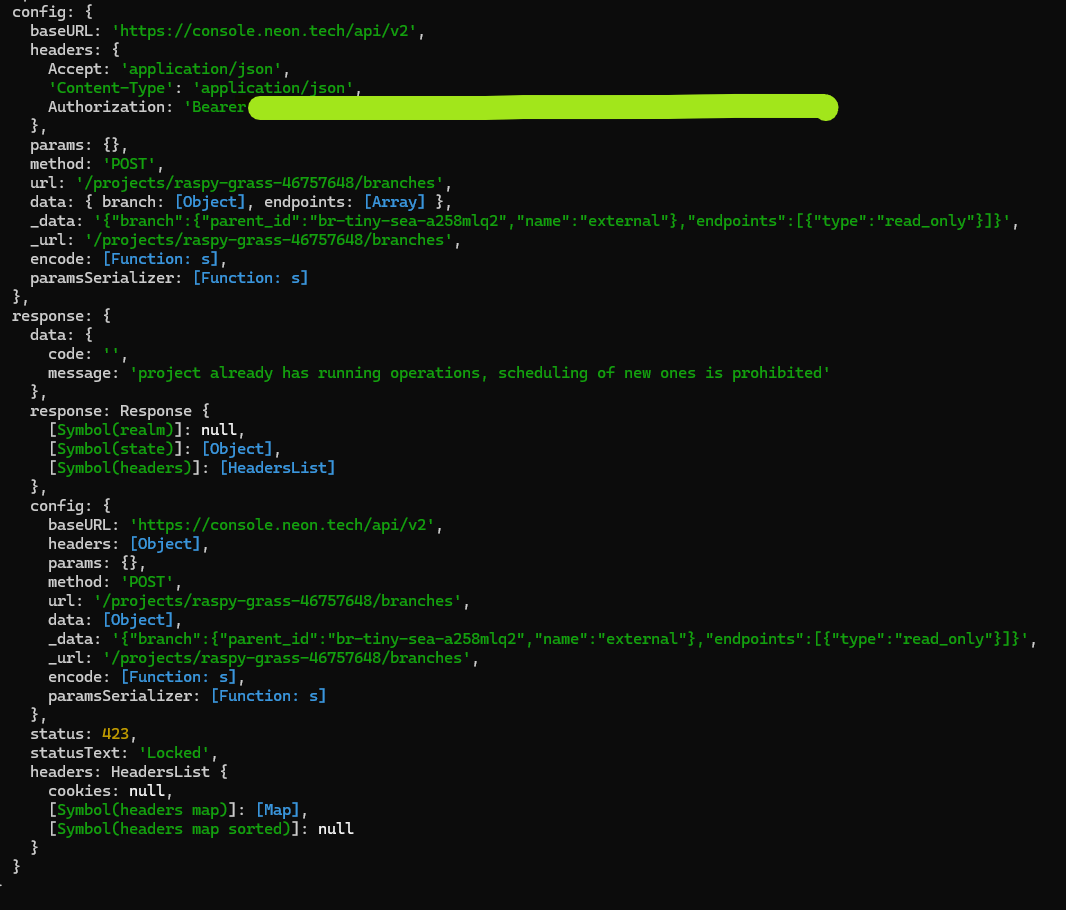Select the [Symbol(state)] [Object] entry

165,449
